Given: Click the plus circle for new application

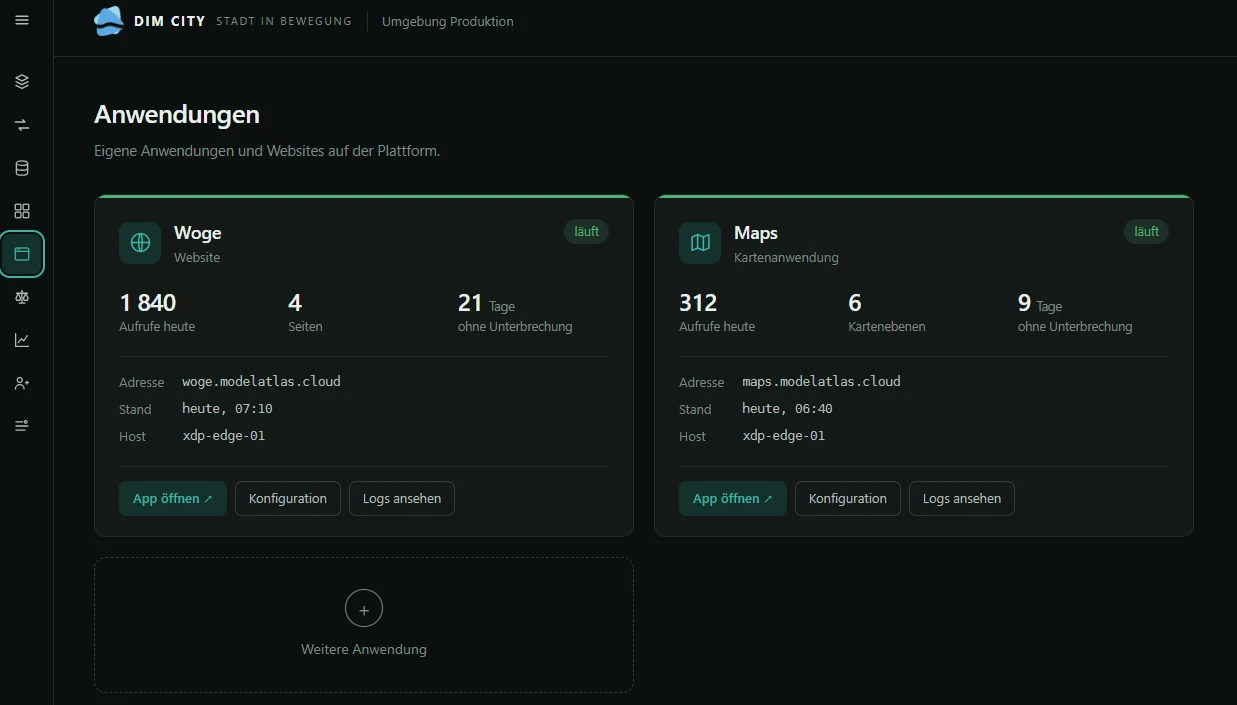Looking at the screenshot, I should (364, 609).
